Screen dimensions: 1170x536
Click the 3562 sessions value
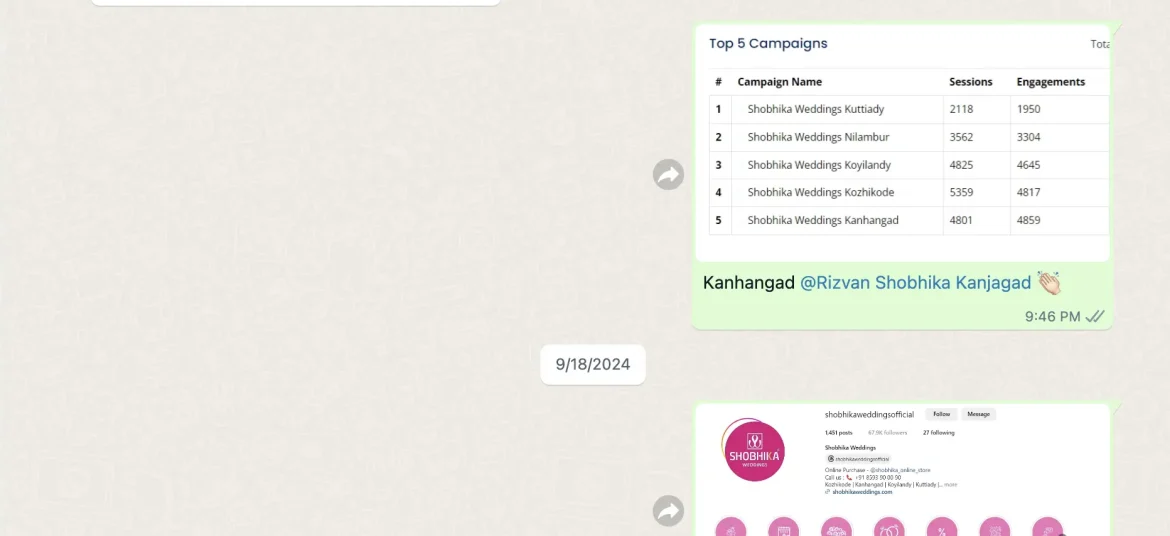point(961,137)
